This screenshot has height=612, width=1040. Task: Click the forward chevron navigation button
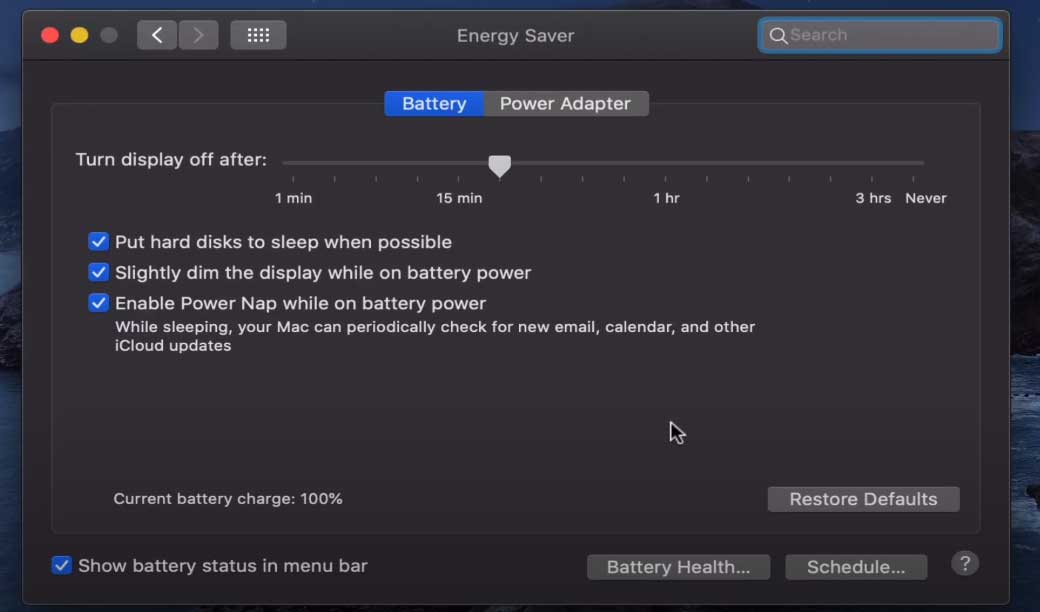(198, 35)
